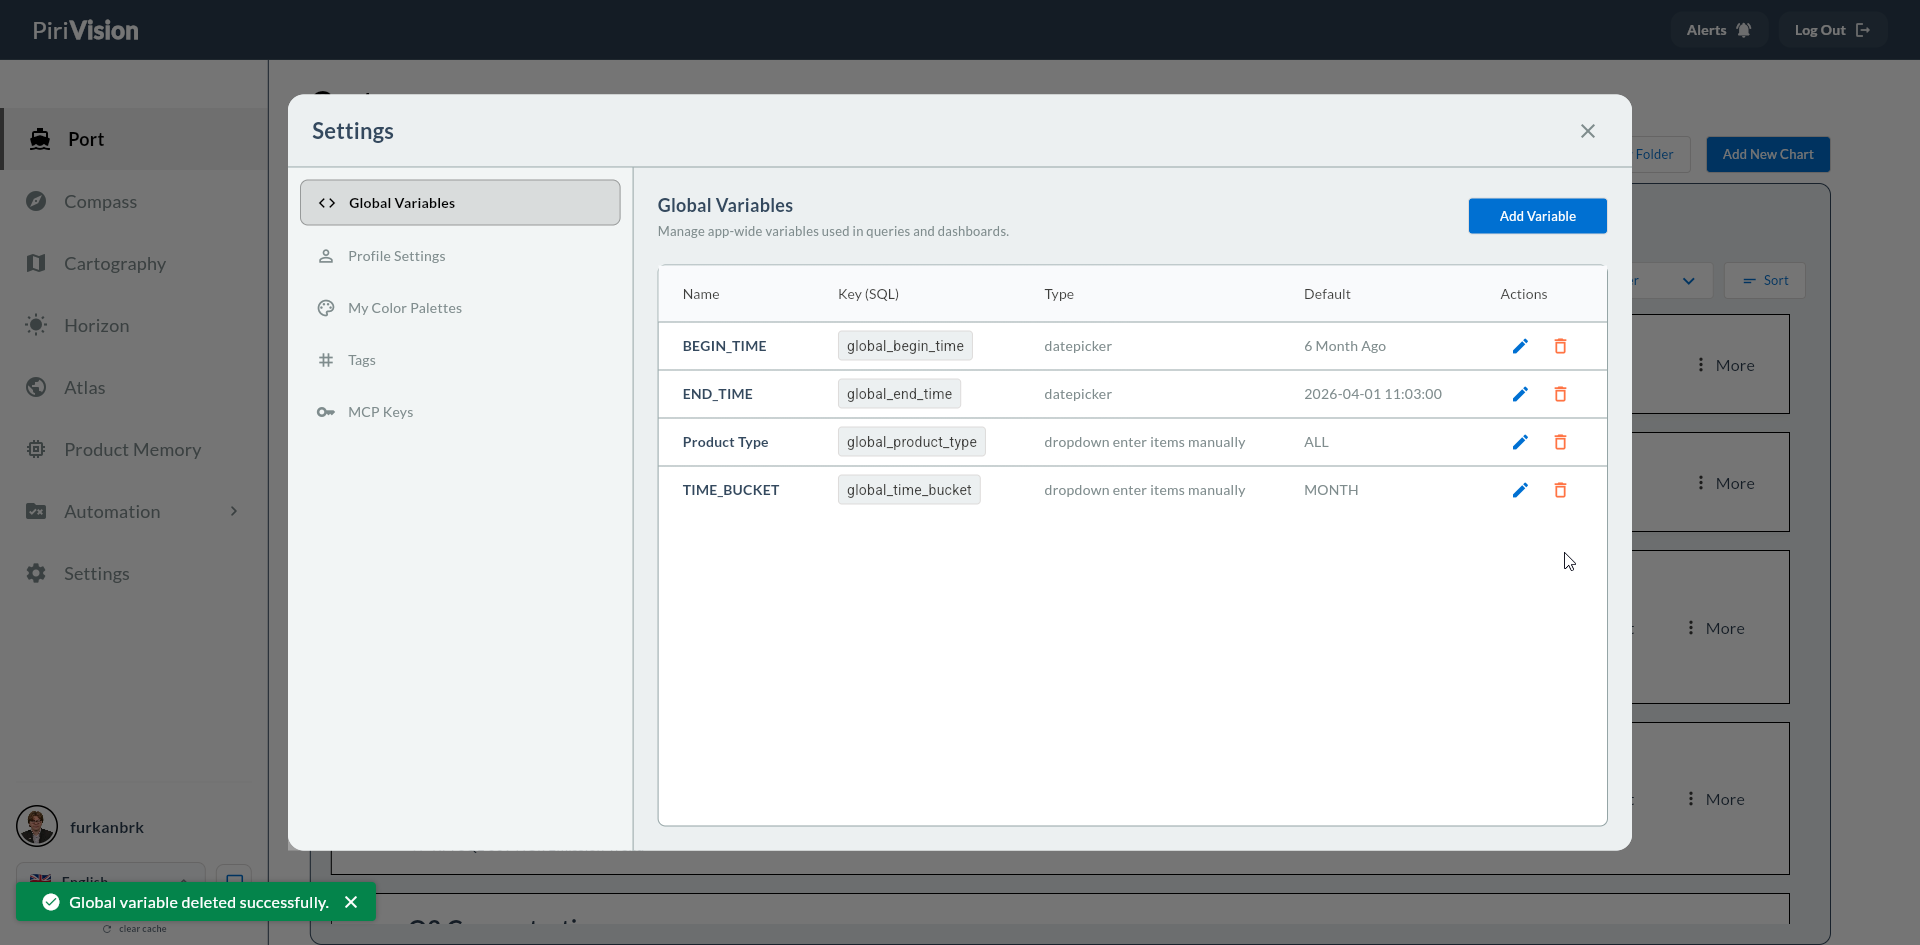This screenshot has width=1920, height=945.
Task: Click the Sort button behind dialog
Action: (x=1765, y=281)
